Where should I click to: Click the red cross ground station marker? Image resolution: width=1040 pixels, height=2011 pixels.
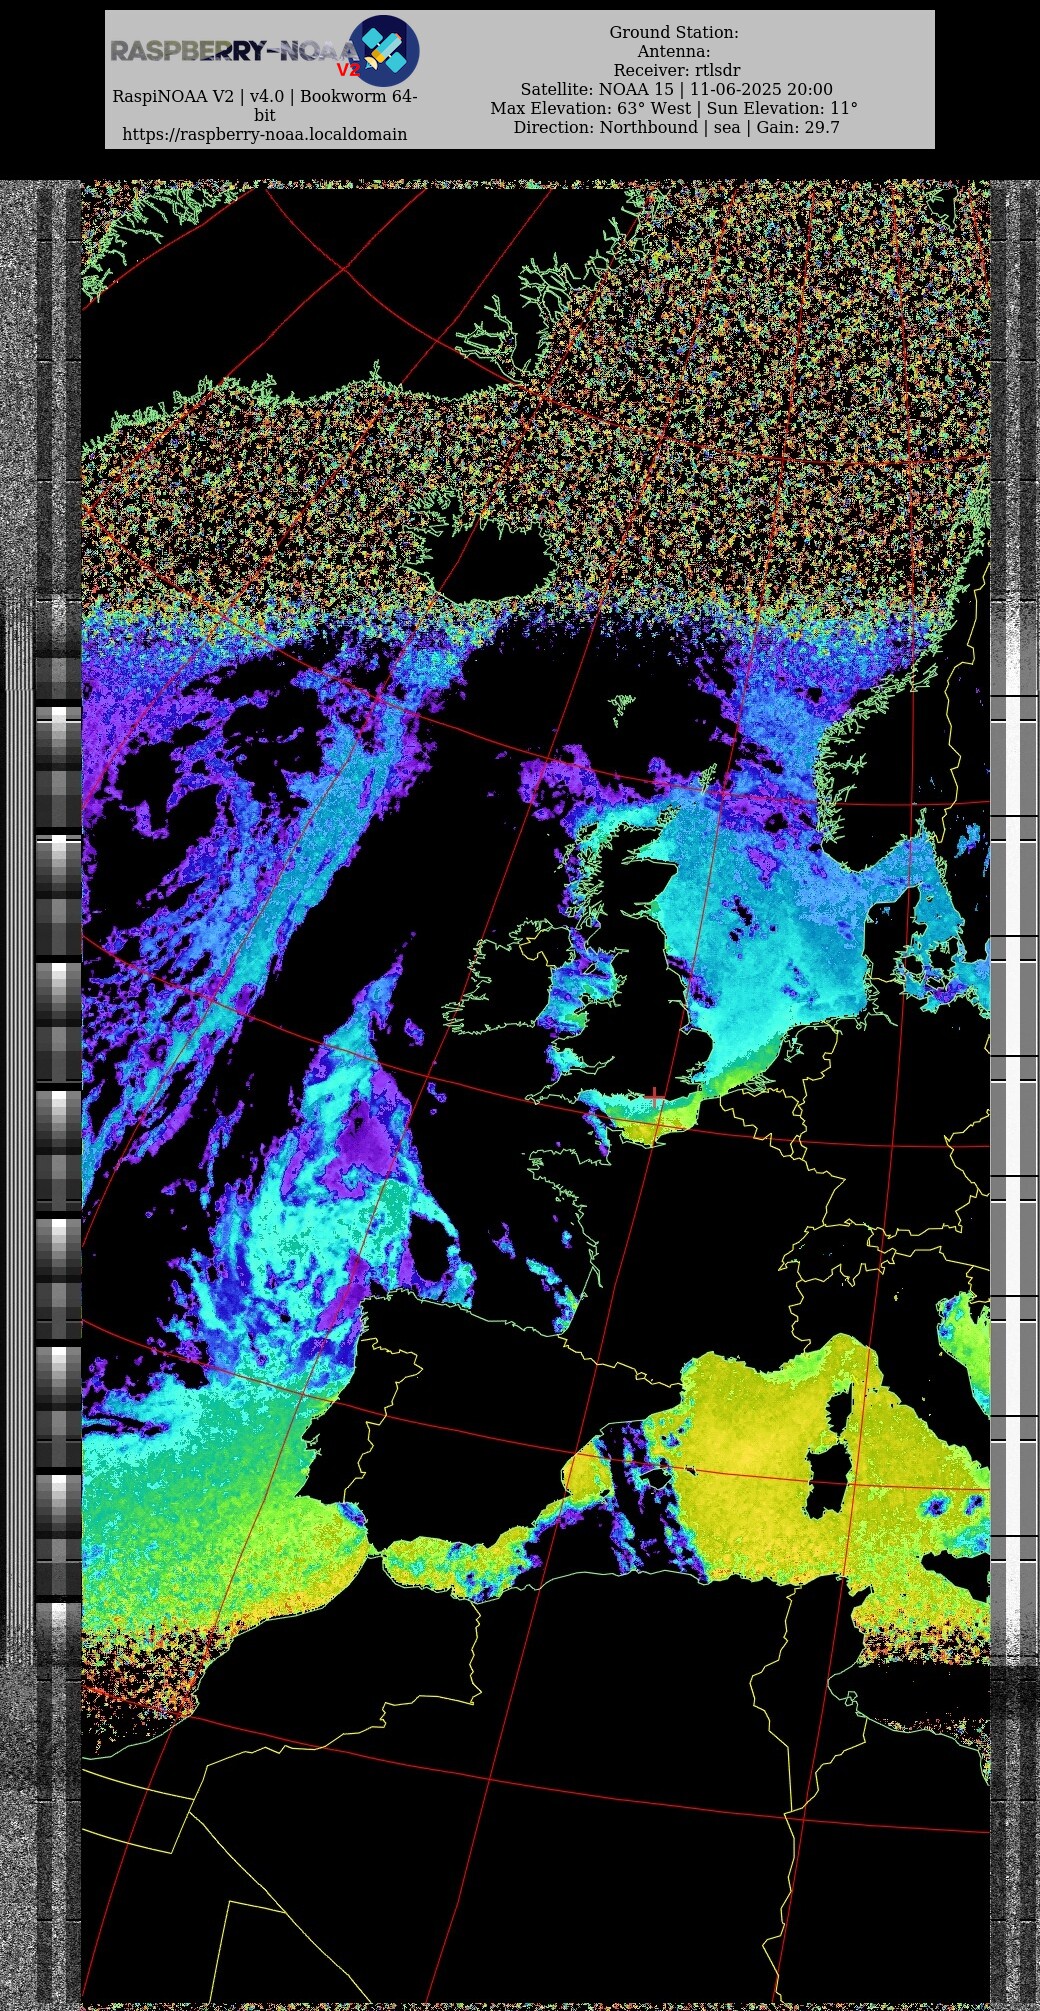[x=655, y=1098]
